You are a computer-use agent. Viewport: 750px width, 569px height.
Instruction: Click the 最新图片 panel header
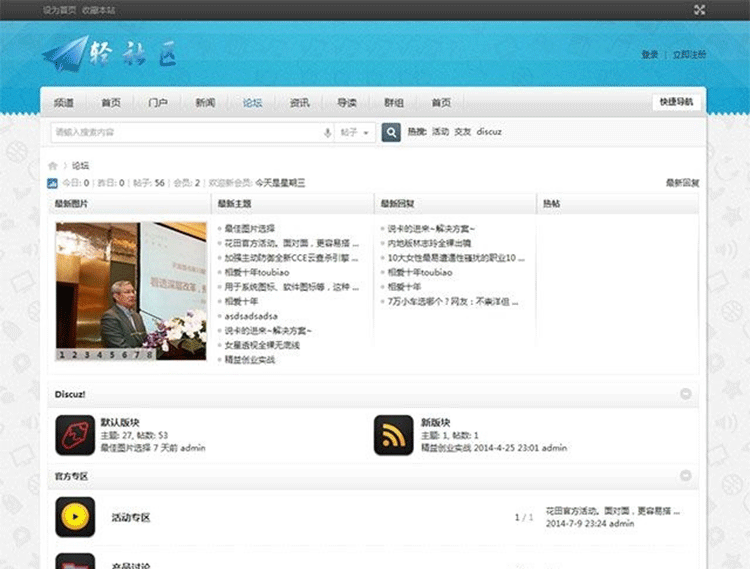pos(71,204)
